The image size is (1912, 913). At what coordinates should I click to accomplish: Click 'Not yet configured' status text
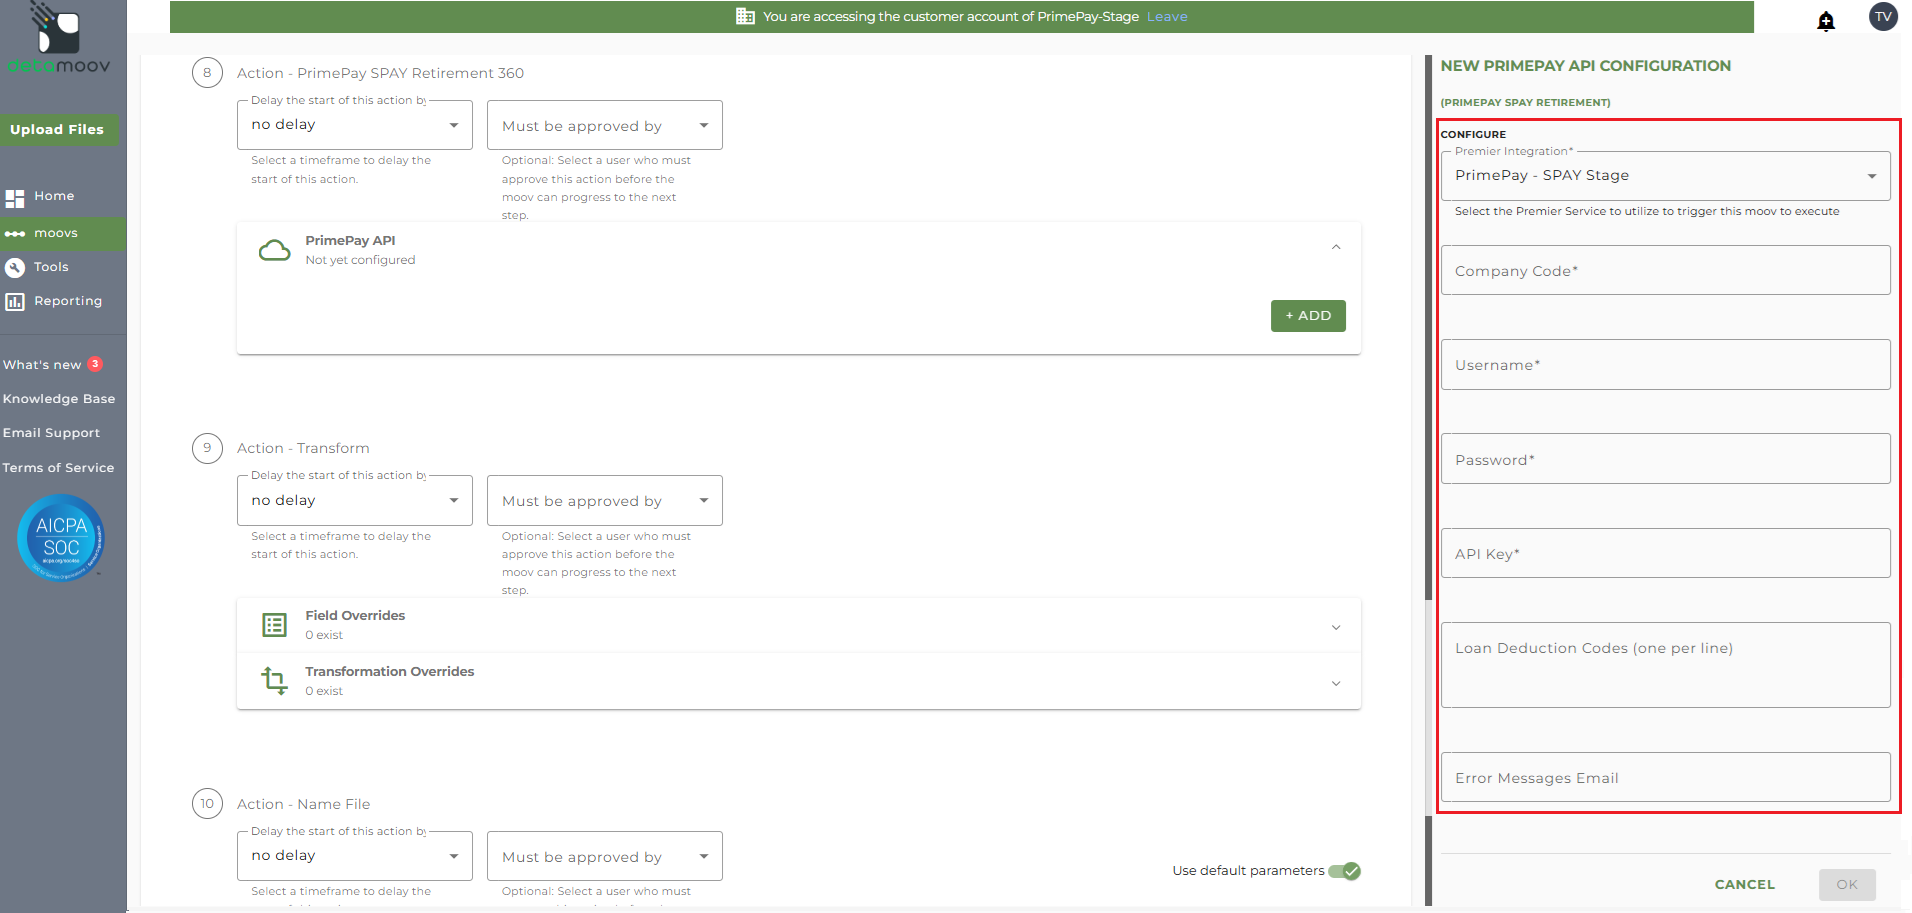click(360, 260)
